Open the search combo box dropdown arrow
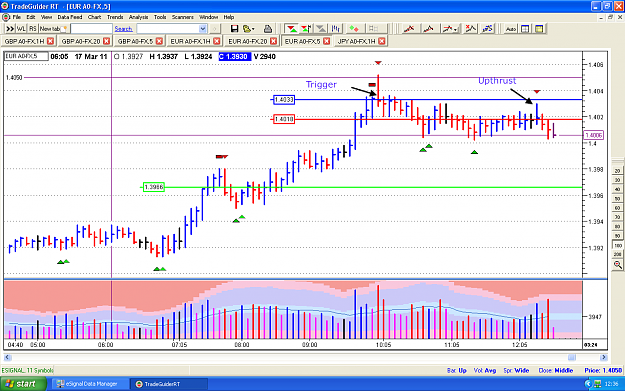Image resolution: width=625 pixels, height=391 pixels. [202, 29]
